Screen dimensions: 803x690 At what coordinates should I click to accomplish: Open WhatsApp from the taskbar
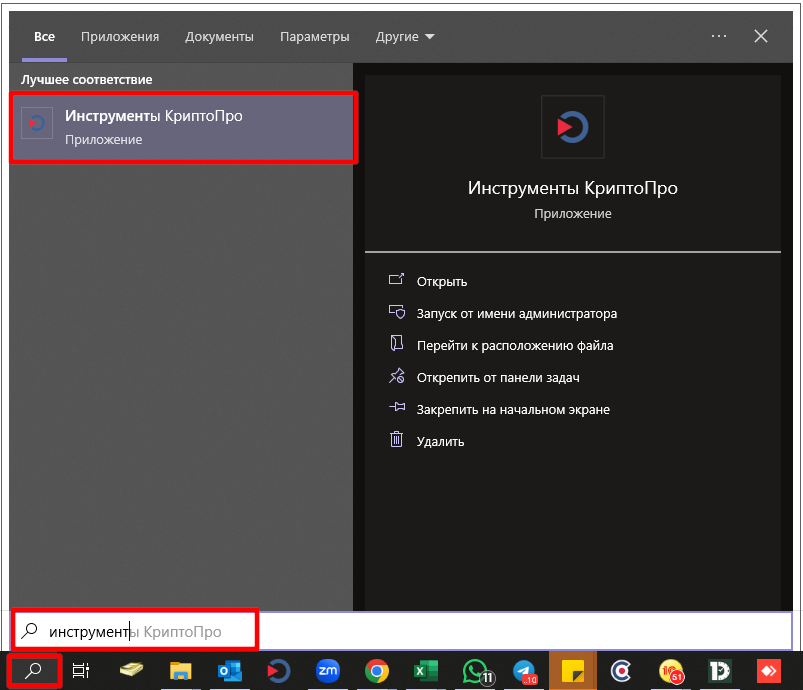coord(475,671)
